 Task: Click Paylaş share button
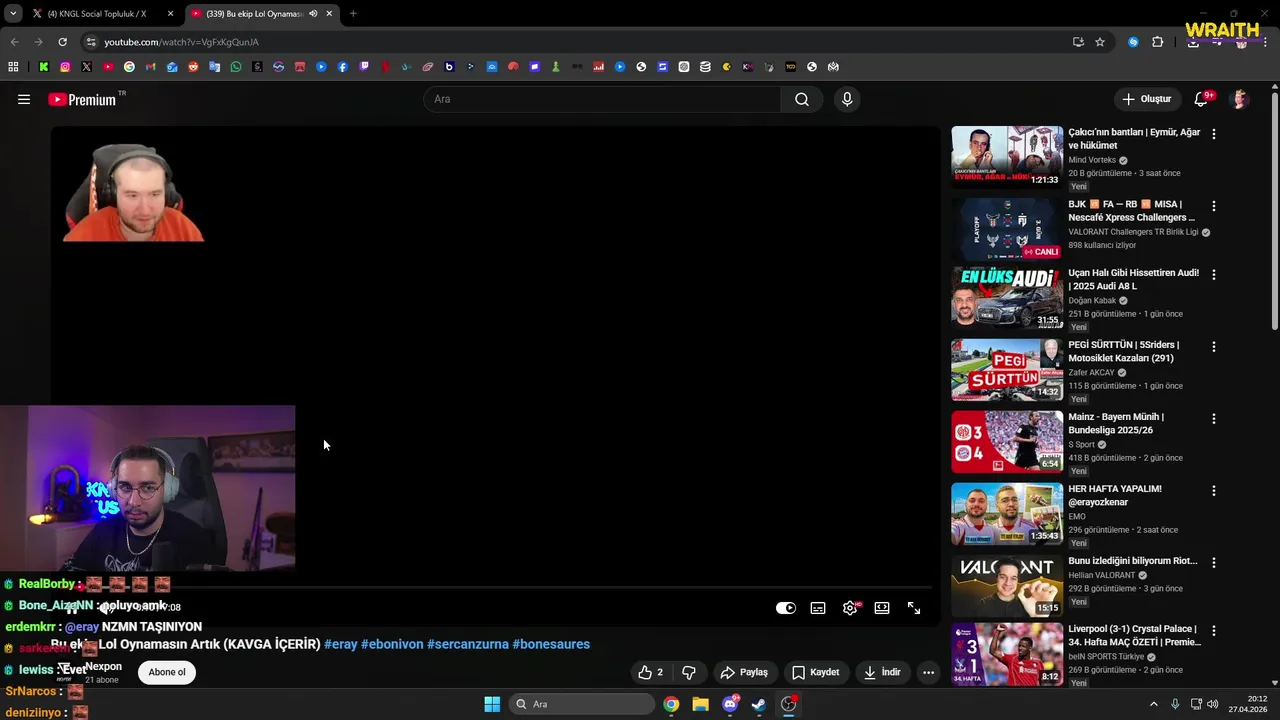745,672
